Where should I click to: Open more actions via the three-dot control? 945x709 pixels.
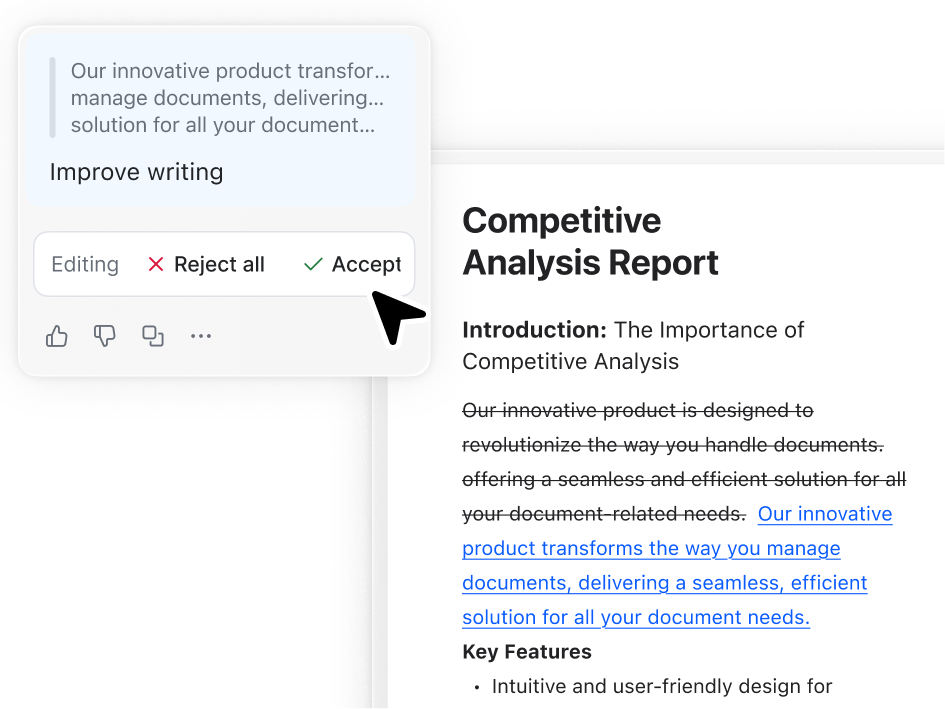coord(201,336)
